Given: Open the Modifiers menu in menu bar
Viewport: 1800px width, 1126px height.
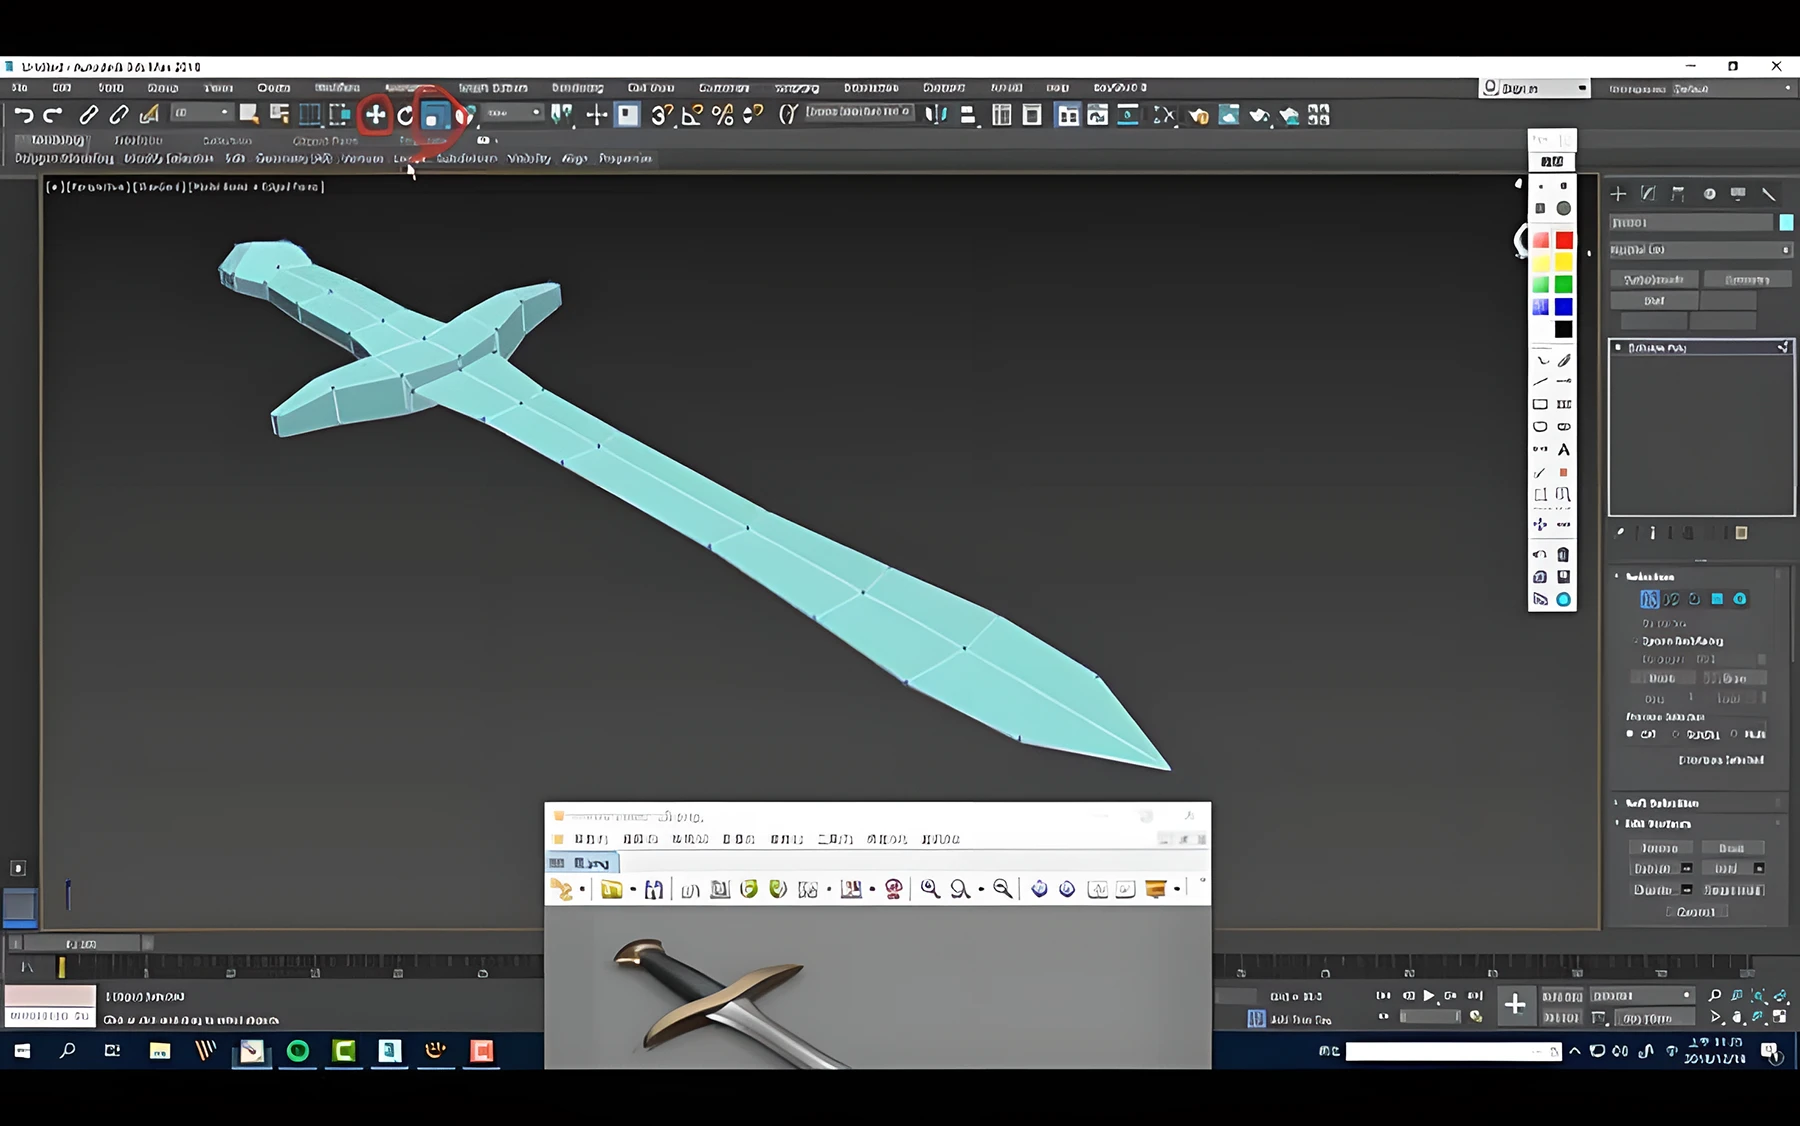Looking at the screenshot, I should click(x=337, y=88).
